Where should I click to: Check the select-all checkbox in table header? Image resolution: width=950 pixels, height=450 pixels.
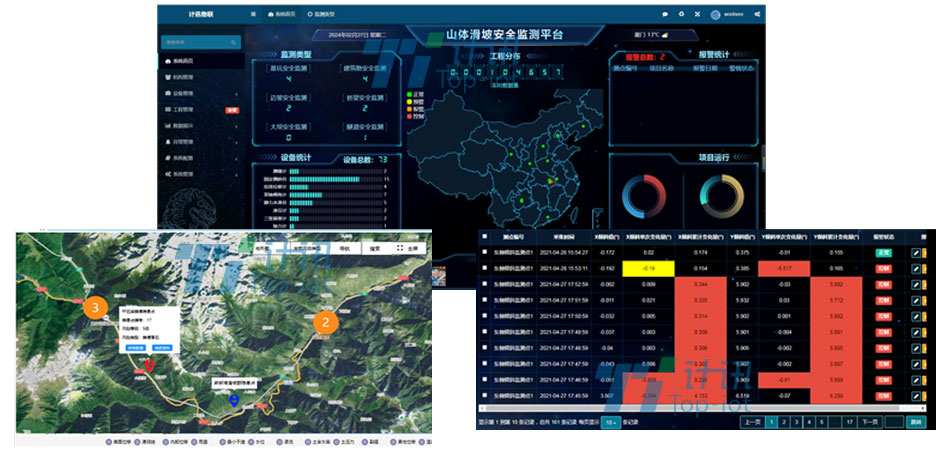[483, 237]
